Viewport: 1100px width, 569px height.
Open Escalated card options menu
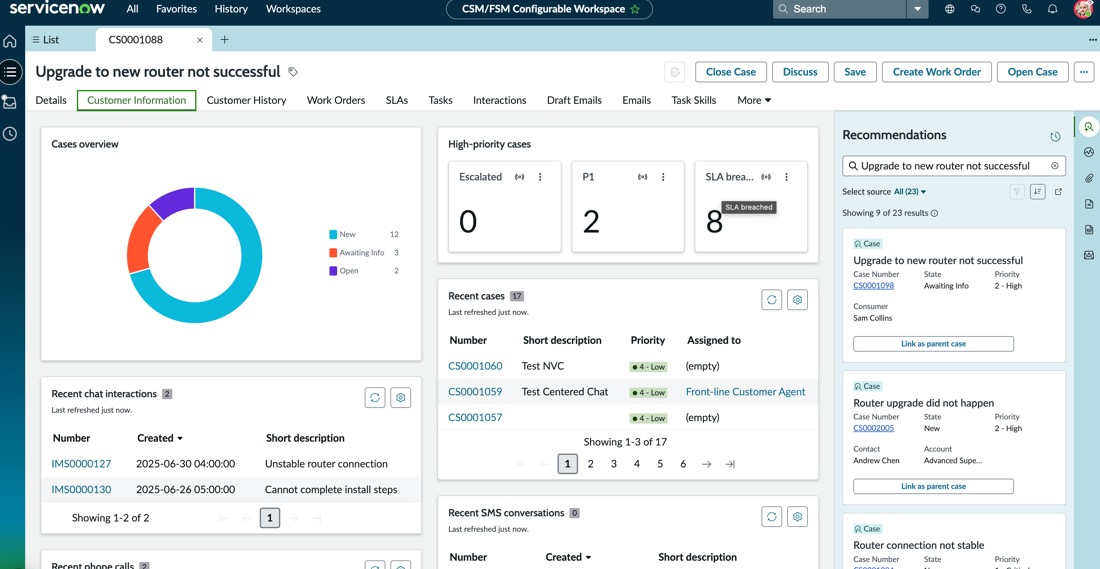tap(540, 177)
